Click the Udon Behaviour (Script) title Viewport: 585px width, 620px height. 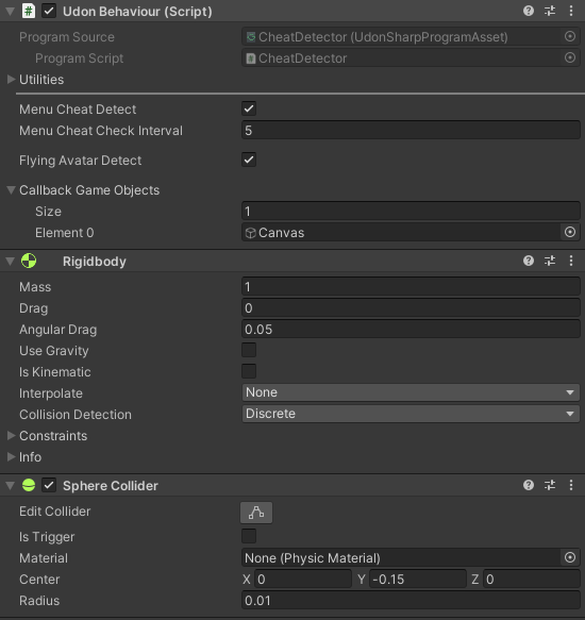(x=137, y=11)
